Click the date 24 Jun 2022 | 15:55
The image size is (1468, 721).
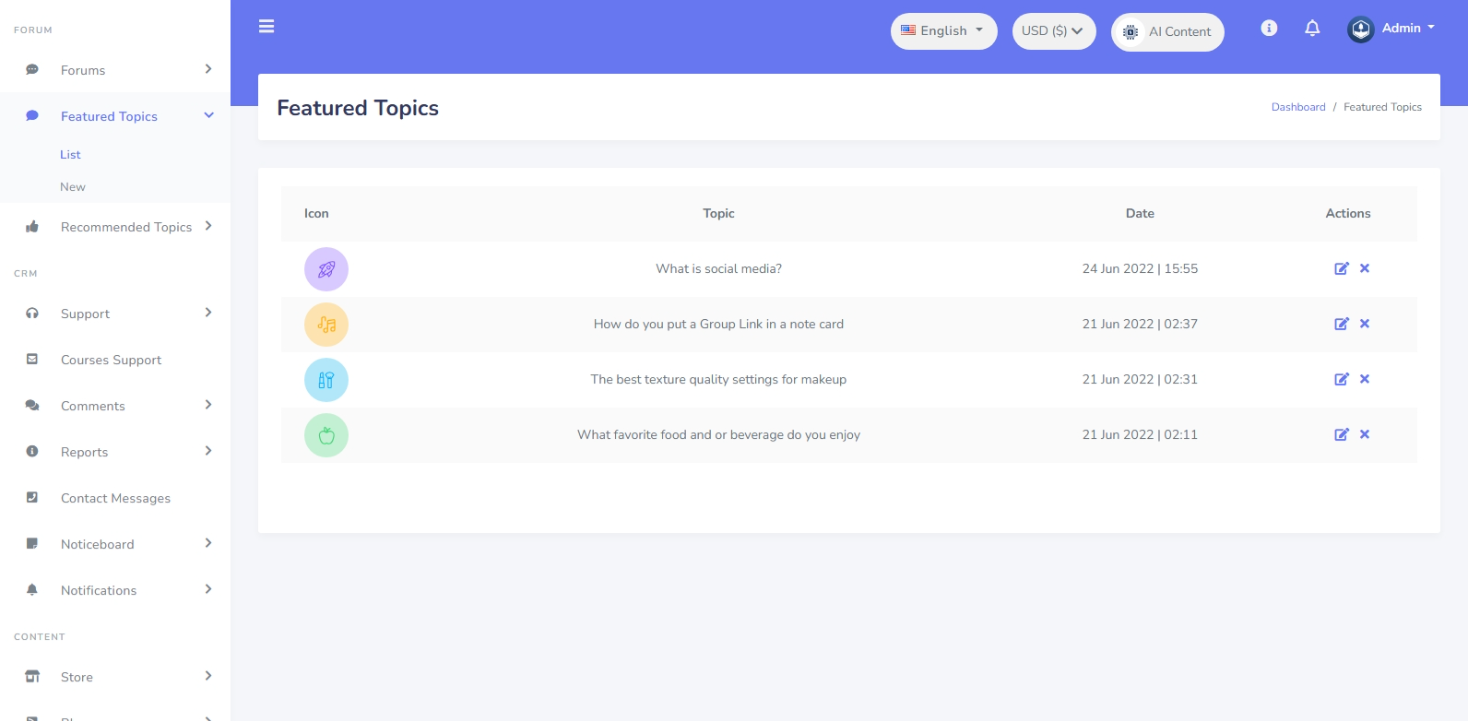tap(1140, 268)
